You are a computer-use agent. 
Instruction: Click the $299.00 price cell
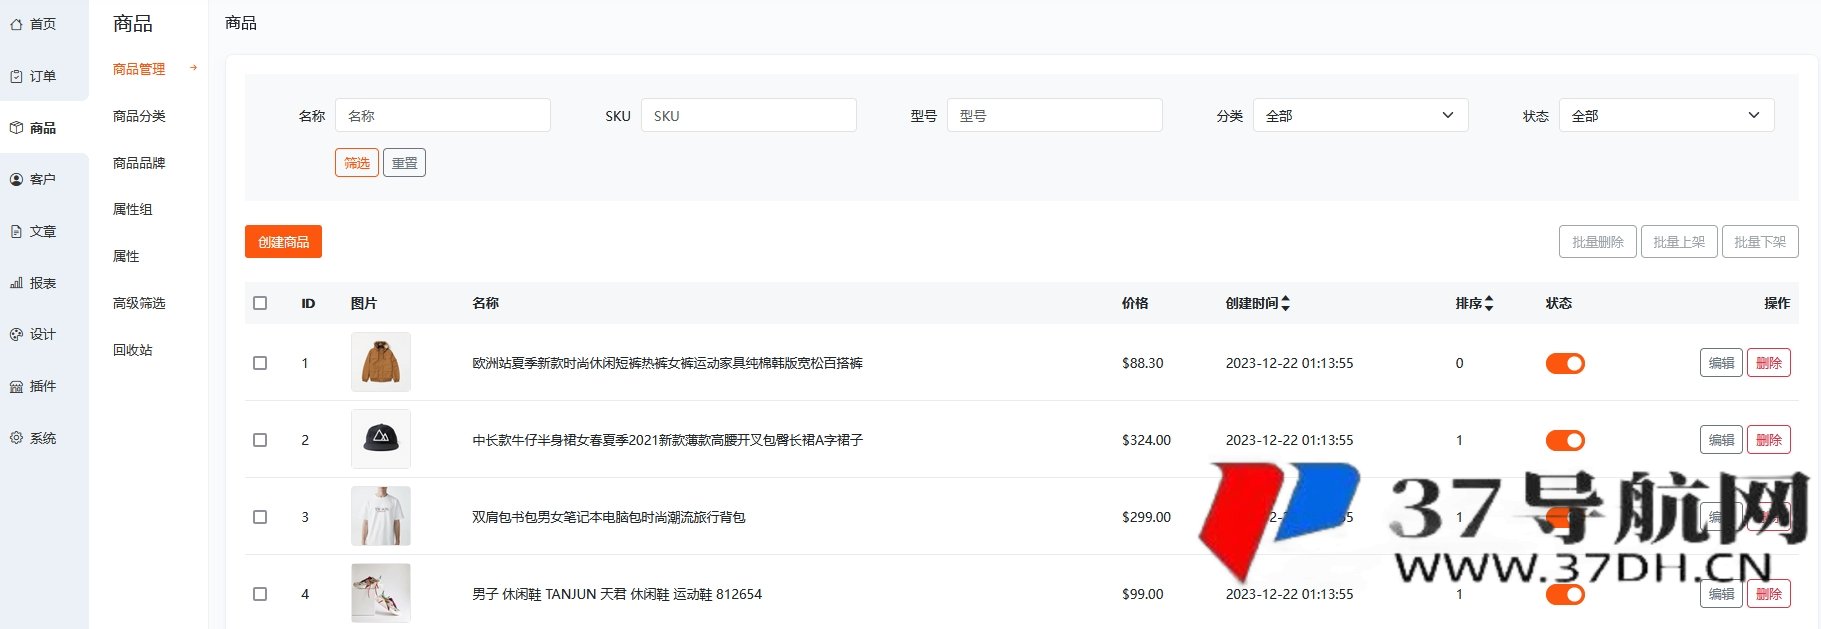point(1146,517)
